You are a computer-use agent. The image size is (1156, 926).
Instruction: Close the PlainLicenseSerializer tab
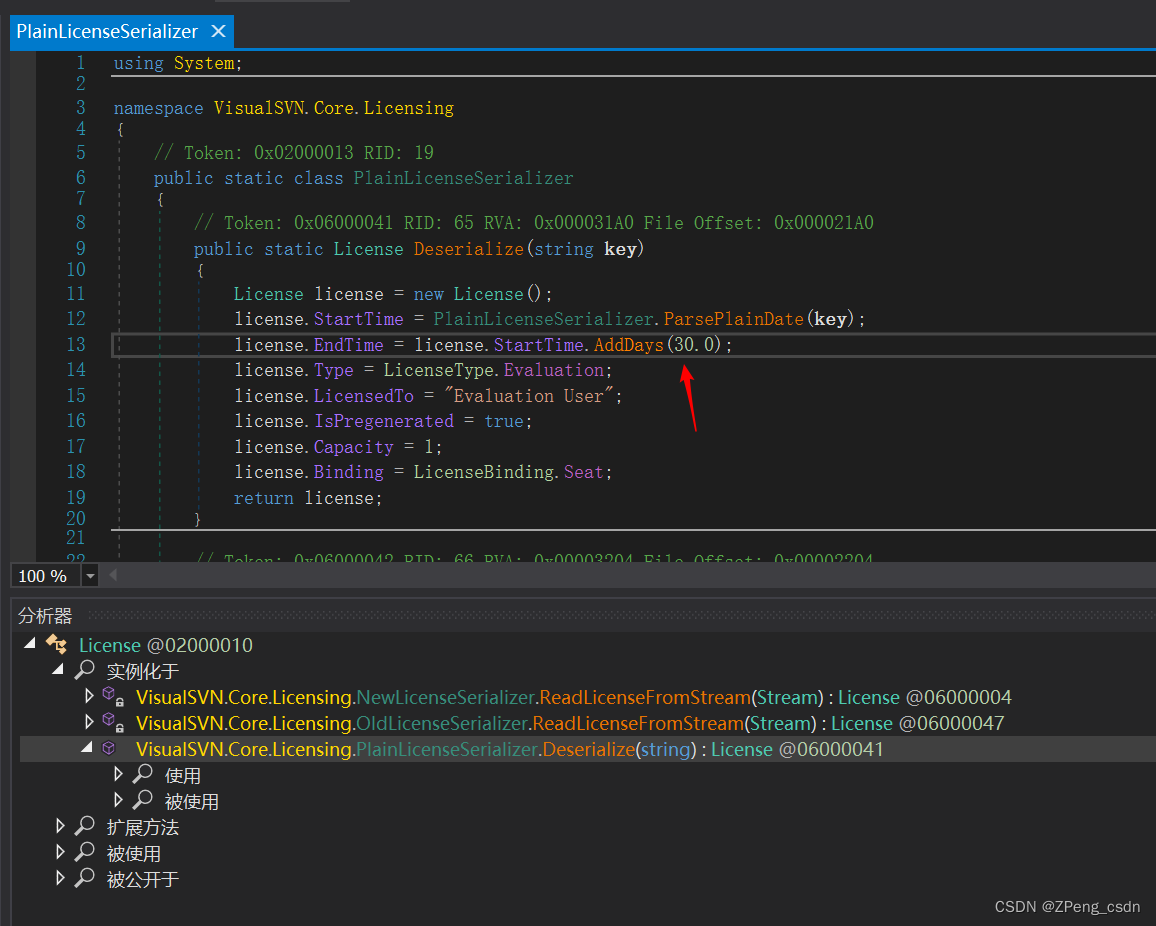(x=218, y=32)
